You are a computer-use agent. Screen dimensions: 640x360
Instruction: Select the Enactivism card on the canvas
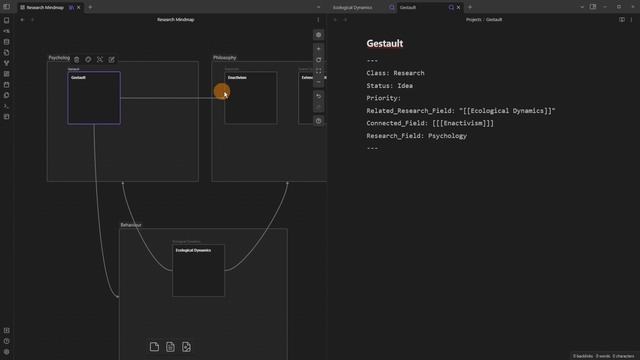tap(251, 98)
